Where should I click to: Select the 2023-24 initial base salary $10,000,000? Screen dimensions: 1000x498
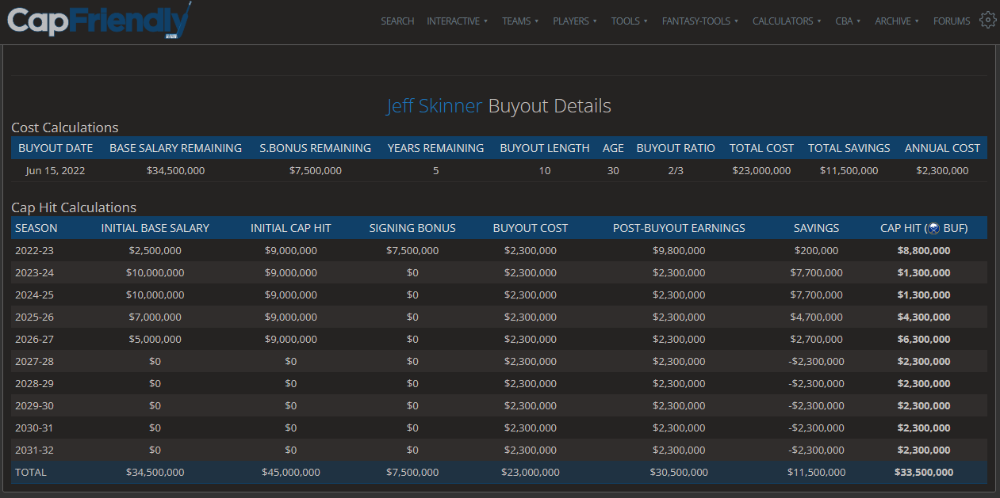coord(155,273)
